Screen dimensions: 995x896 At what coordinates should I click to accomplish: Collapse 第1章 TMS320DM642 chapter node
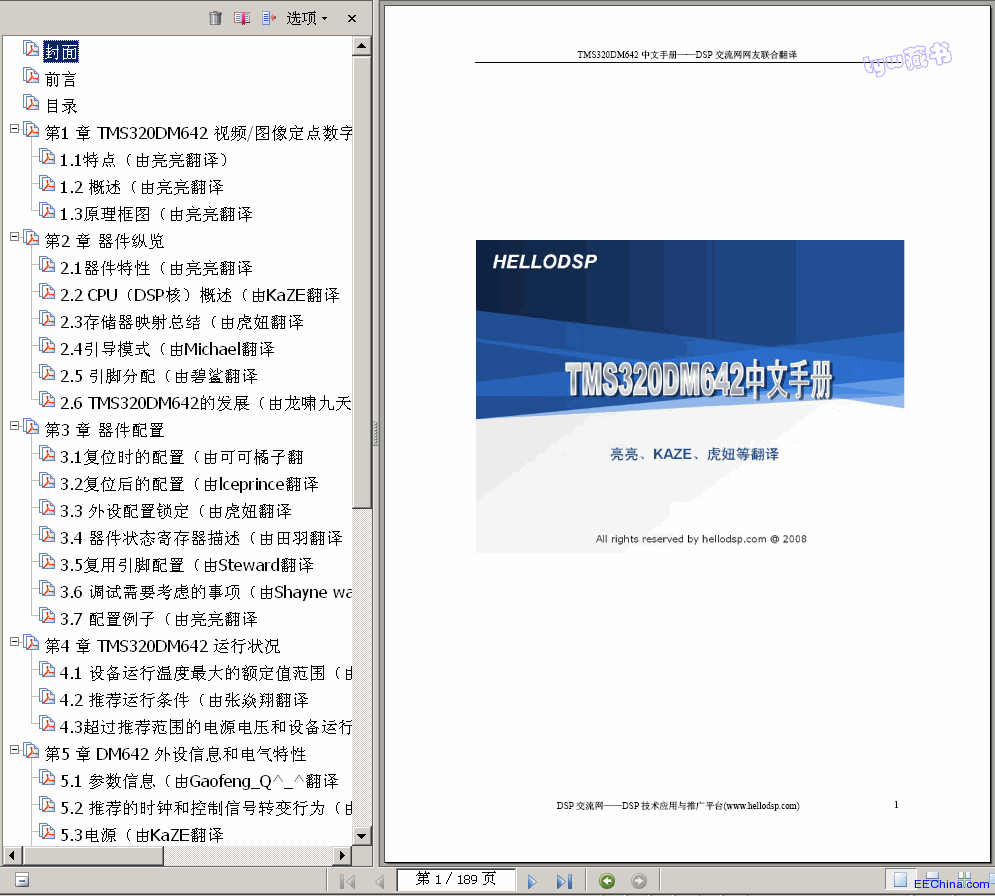(x=15, y=129)
